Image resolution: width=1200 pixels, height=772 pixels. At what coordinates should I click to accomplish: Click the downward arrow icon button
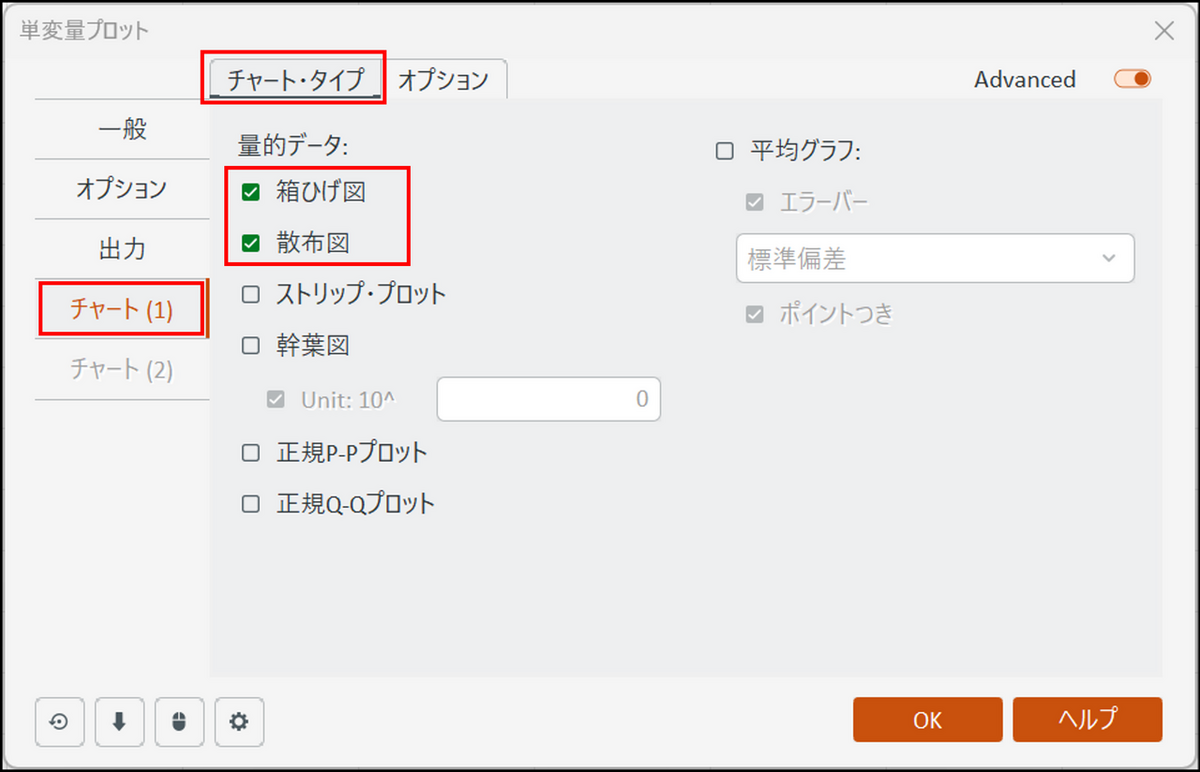tap(119, 721)
